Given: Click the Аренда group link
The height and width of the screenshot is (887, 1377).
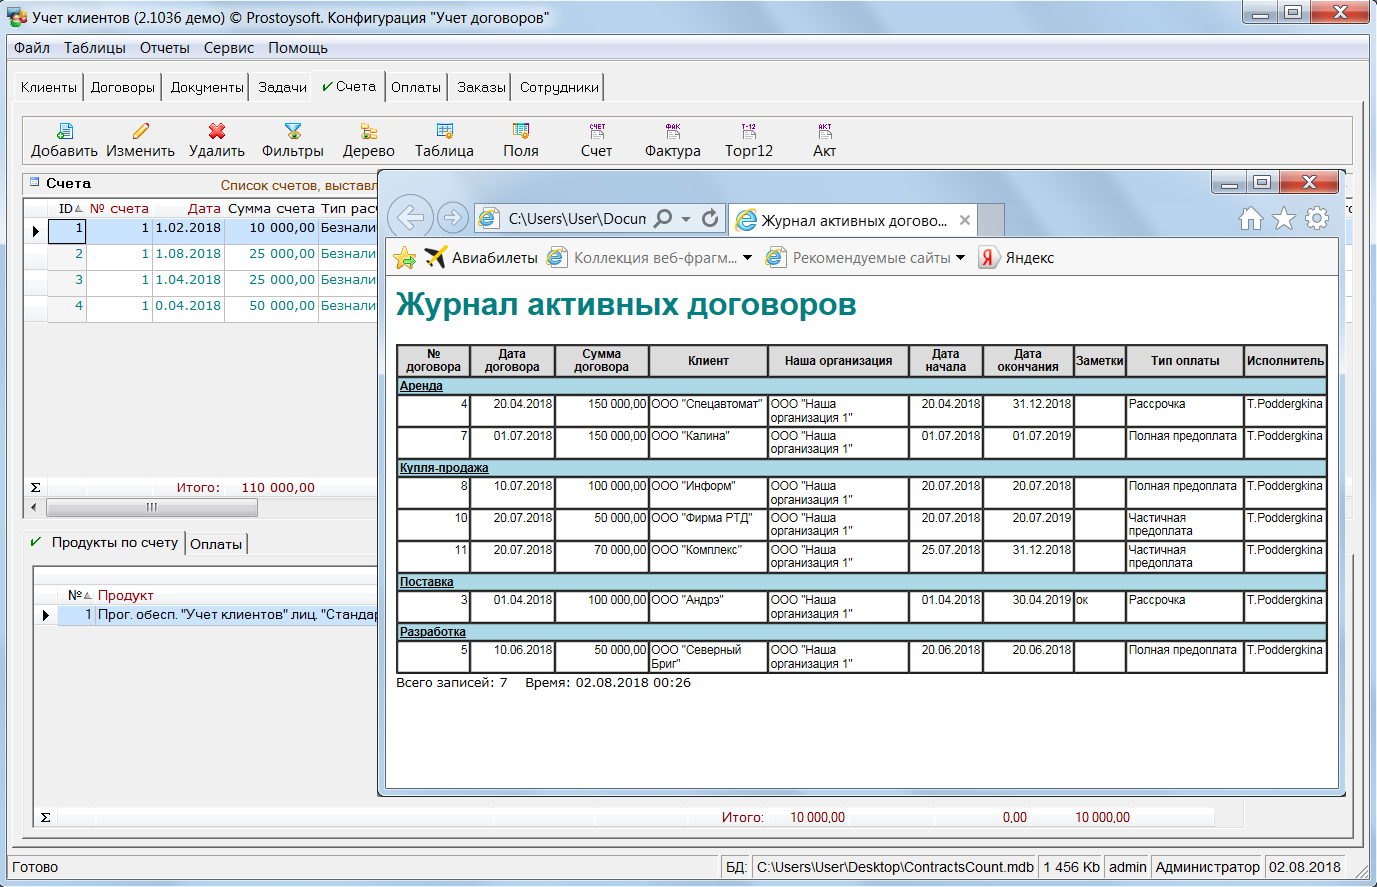Looking at the screenshot, I should click(421, 386).
